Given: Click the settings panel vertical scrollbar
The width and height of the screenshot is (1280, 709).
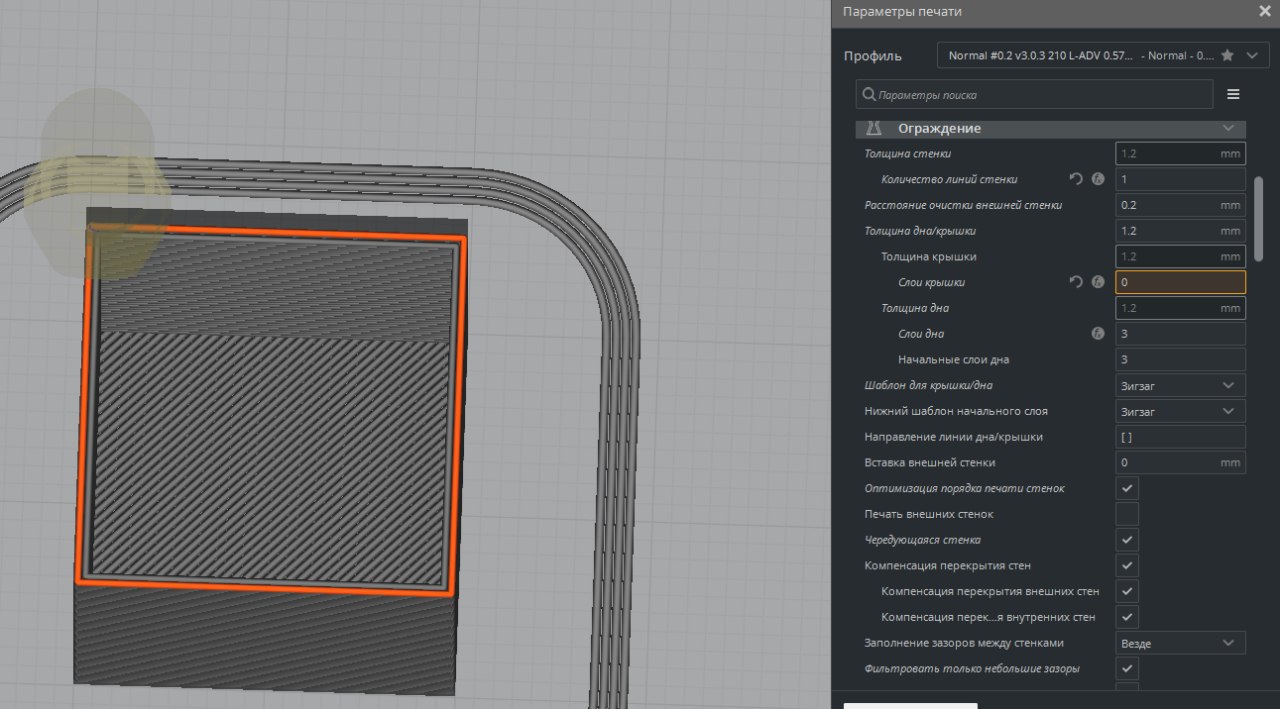Looking at the screenshot, I should 1259,220.
